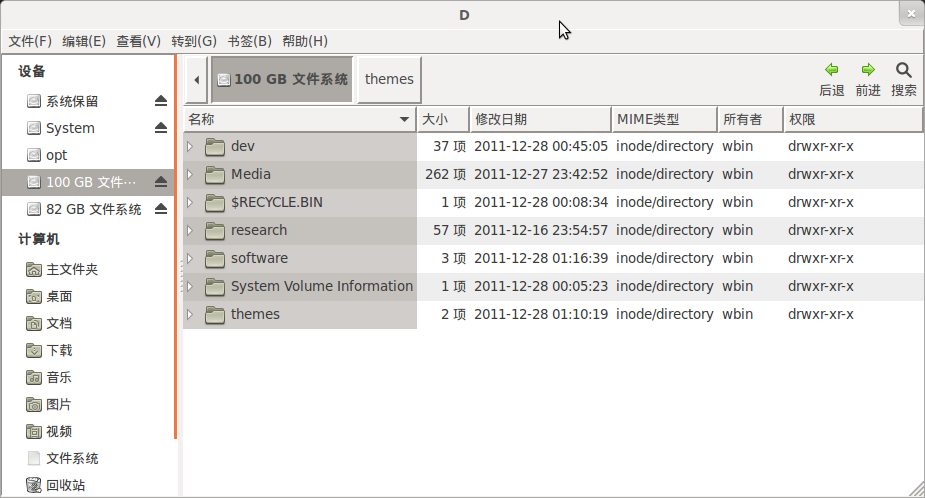
Task: Click the green Back arrow icon
Action: [832, 70]
